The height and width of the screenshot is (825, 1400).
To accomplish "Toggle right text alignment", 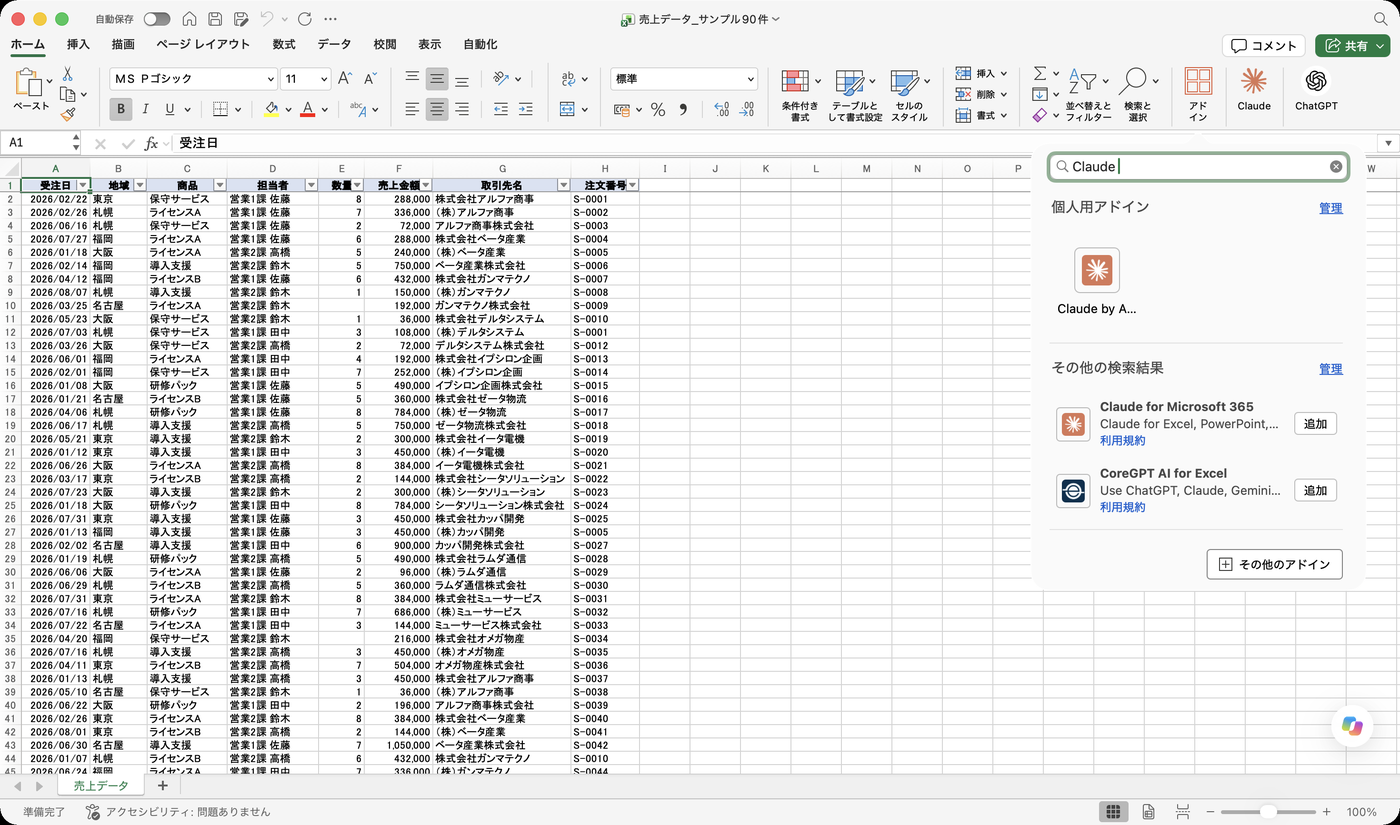I will coord(461,109).
